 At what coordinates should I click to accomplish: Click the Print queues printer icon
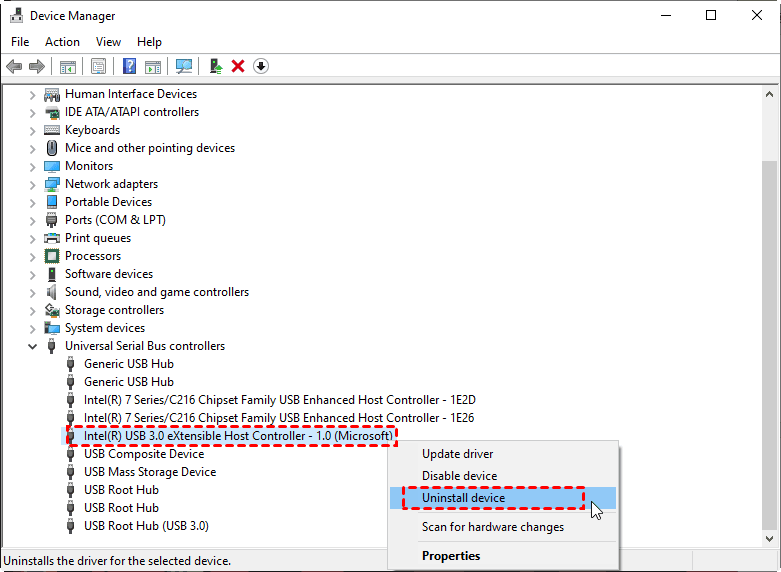click(52, 238)
